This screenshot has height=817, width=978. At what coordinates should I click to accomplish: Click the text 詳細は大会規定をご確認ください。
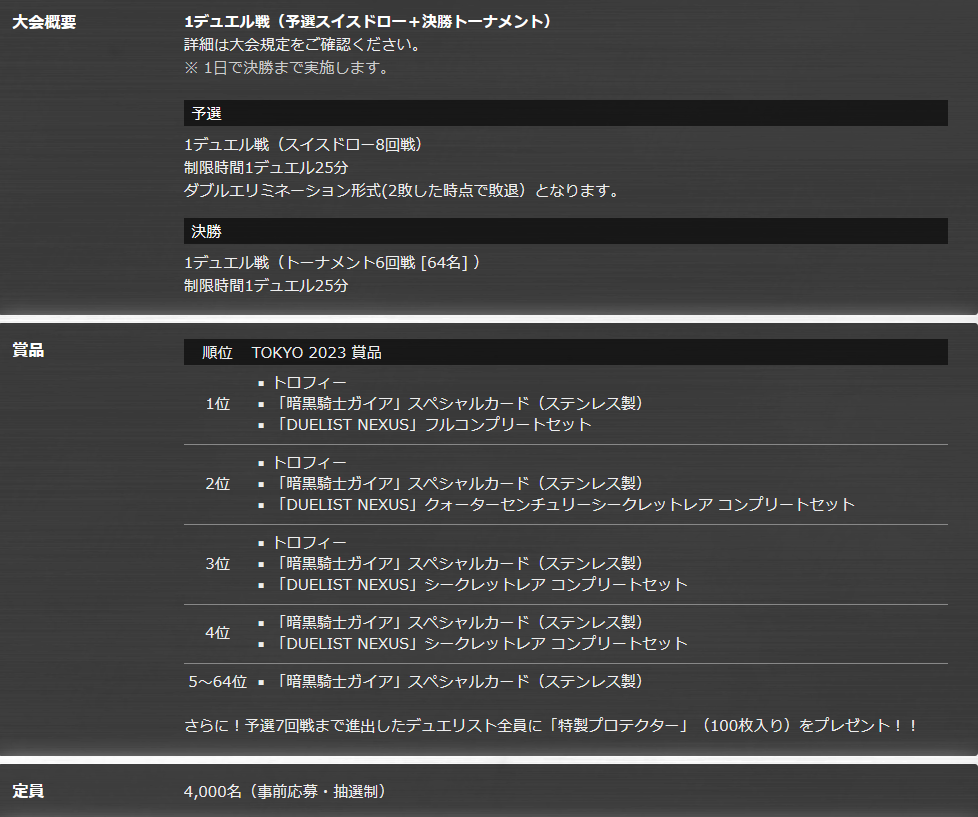click(x=305, y=45)
